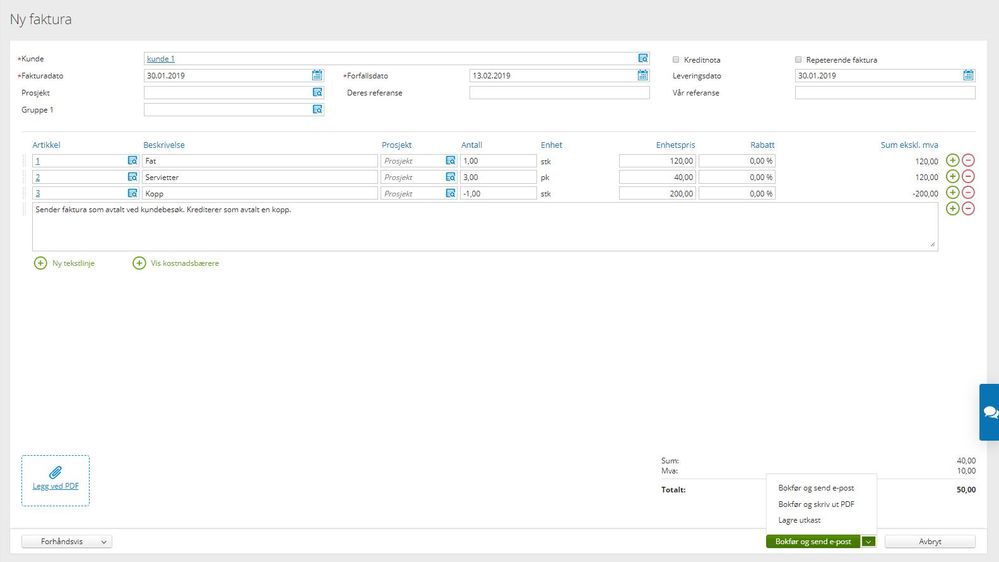Screen dimensions: 999x562
Task: Click the Vis kostnadsbærere link
Action: pyautogui.click(x=185, y=263)
